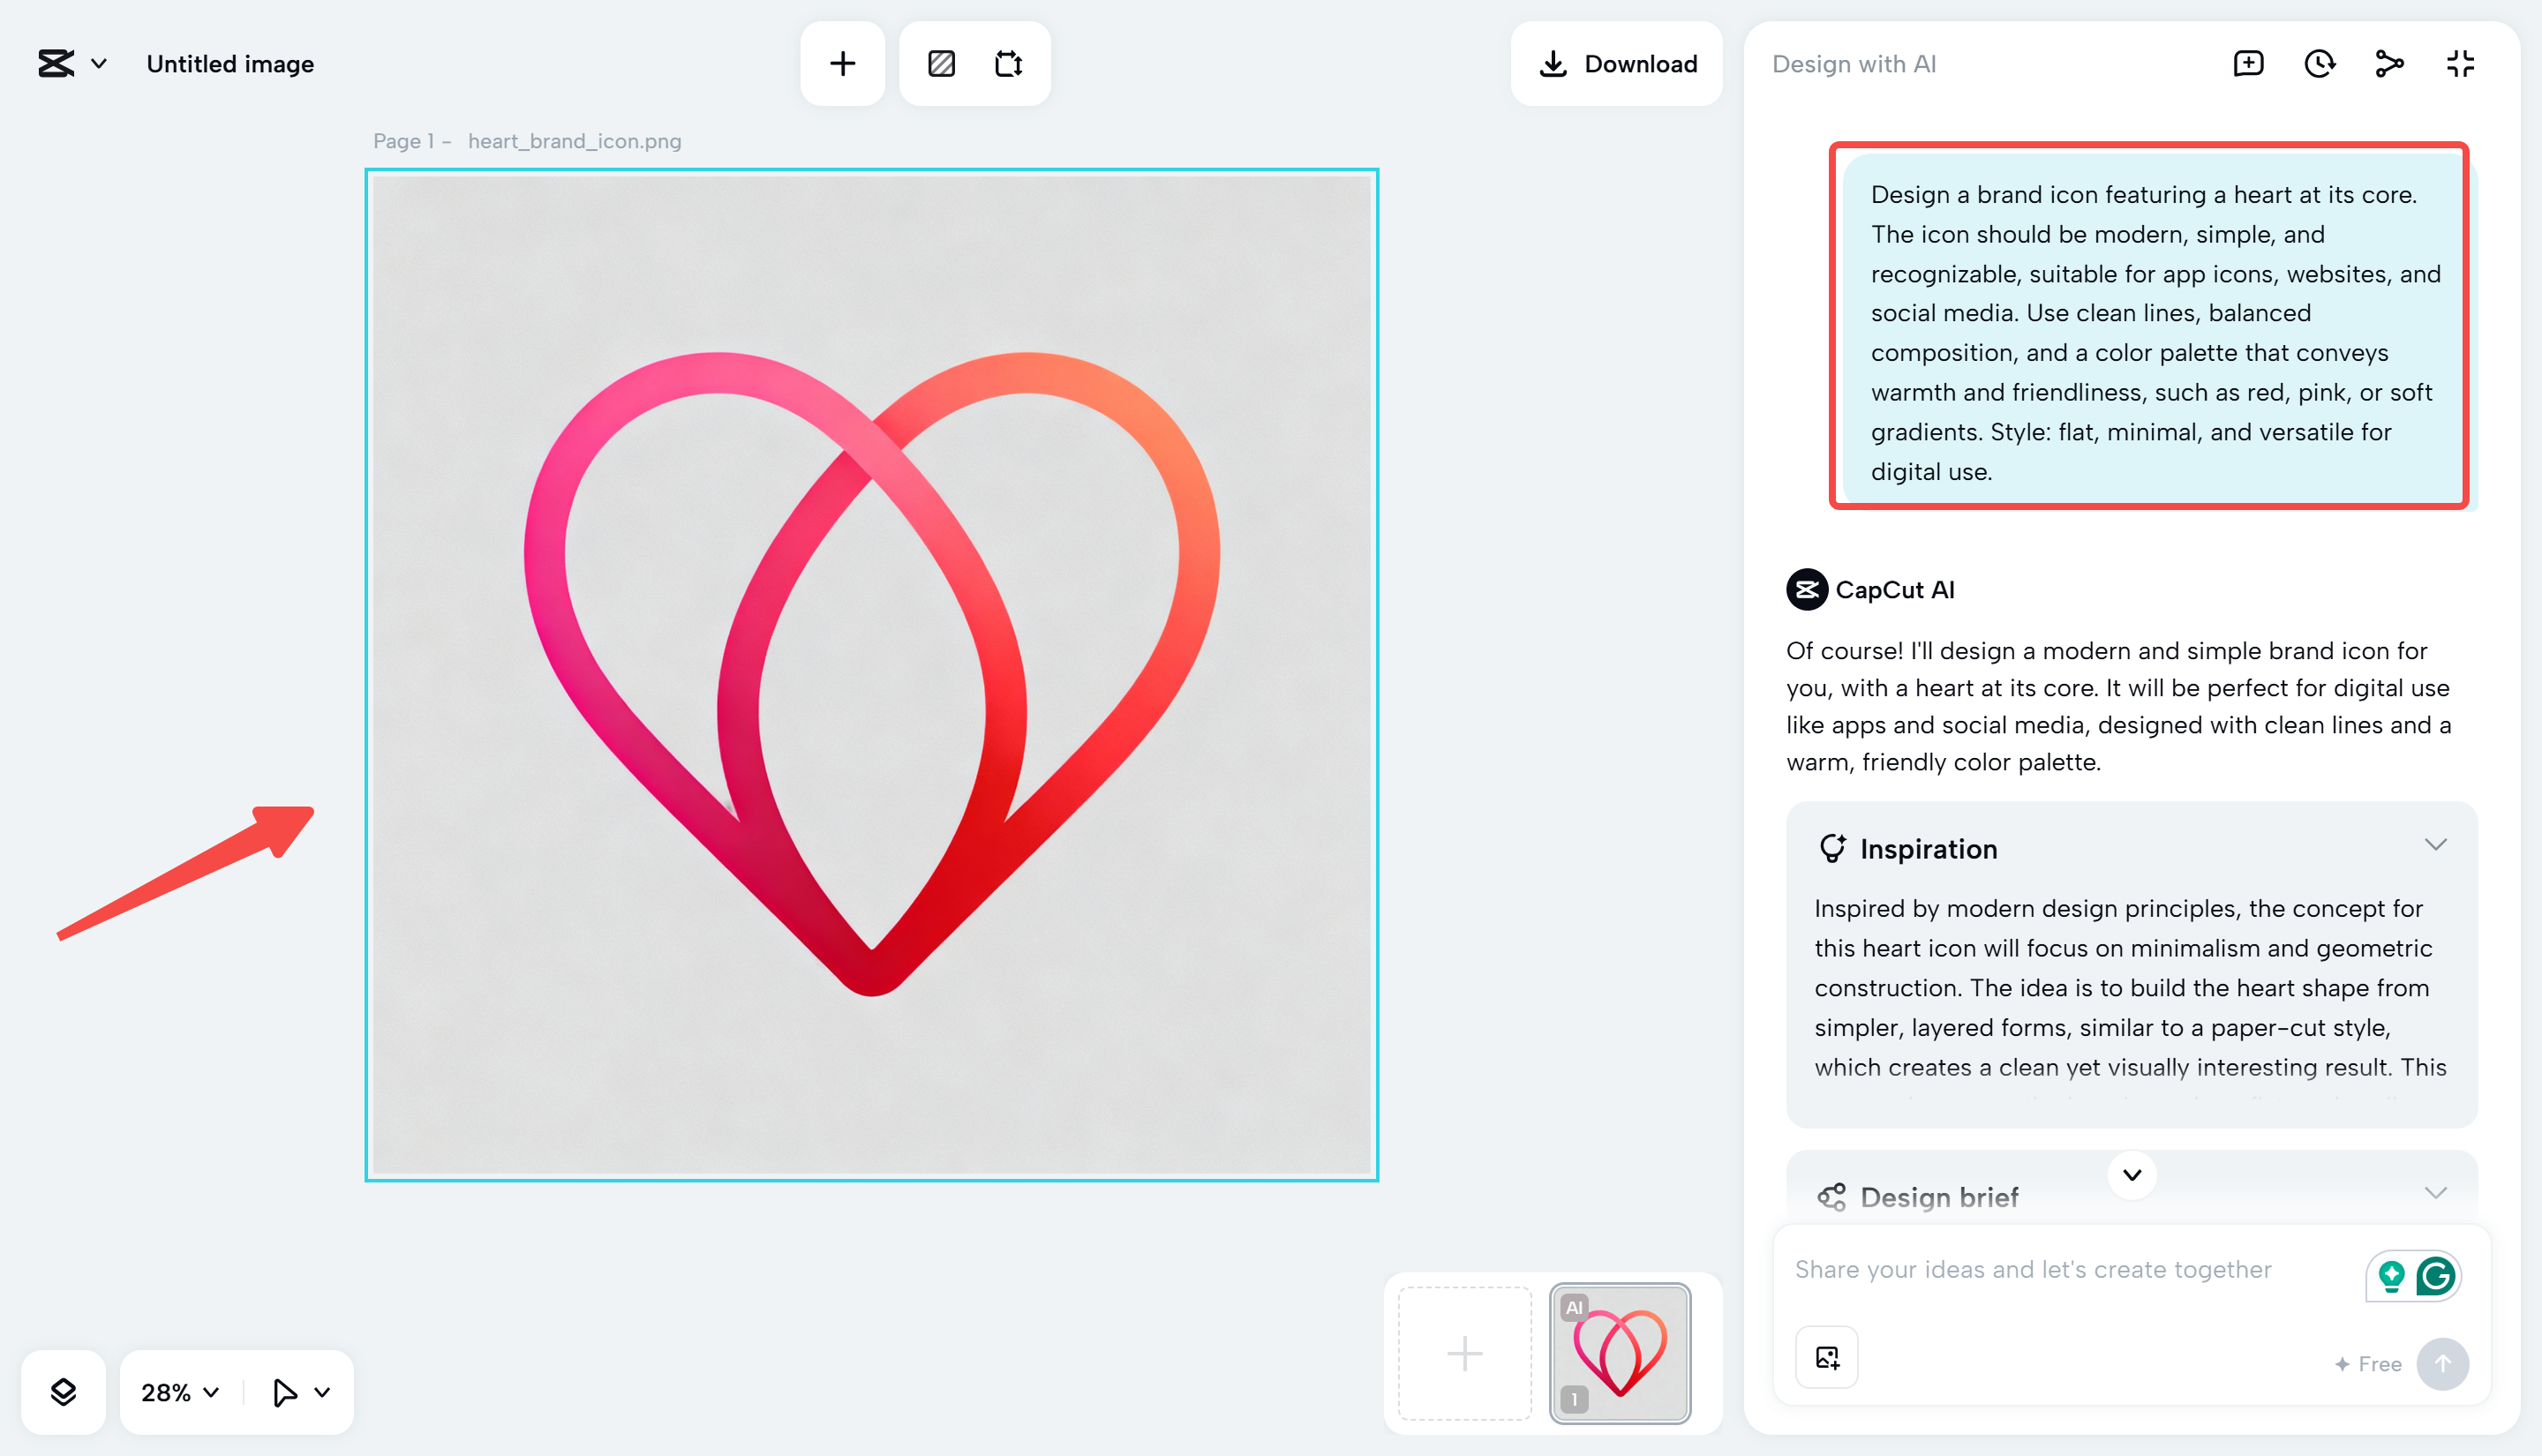The width and height of the screenshot is (2542, 1456).
Task: Select the heart icon page thumbnail
Action: click(1620, 1352)
